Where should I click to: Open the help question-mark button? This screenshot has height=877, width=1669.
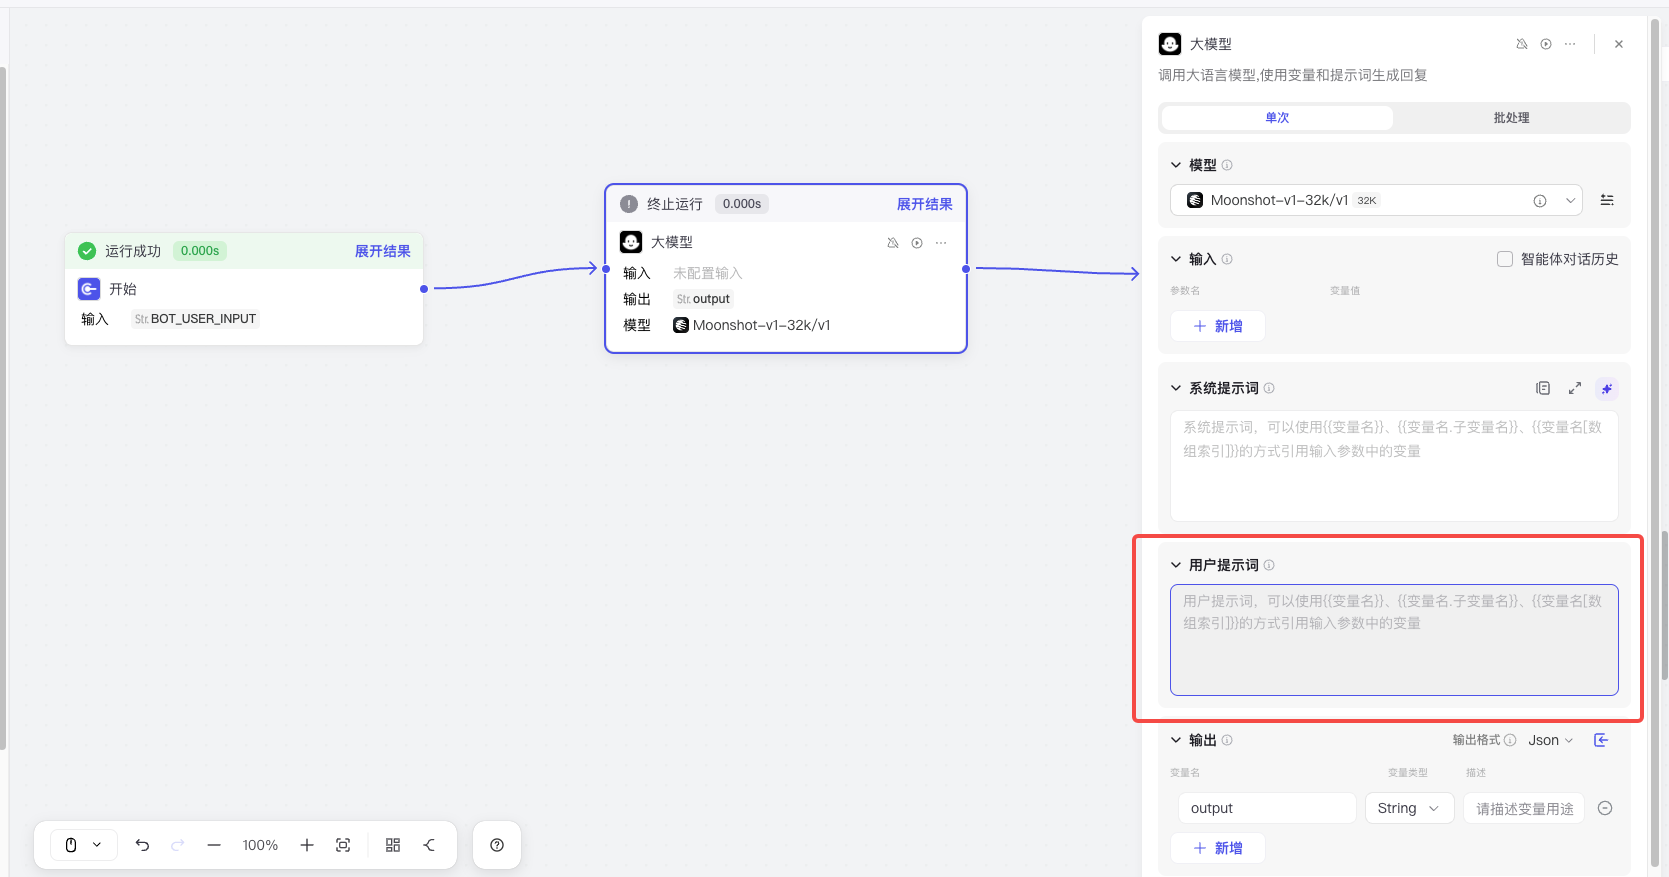[497, 845]
